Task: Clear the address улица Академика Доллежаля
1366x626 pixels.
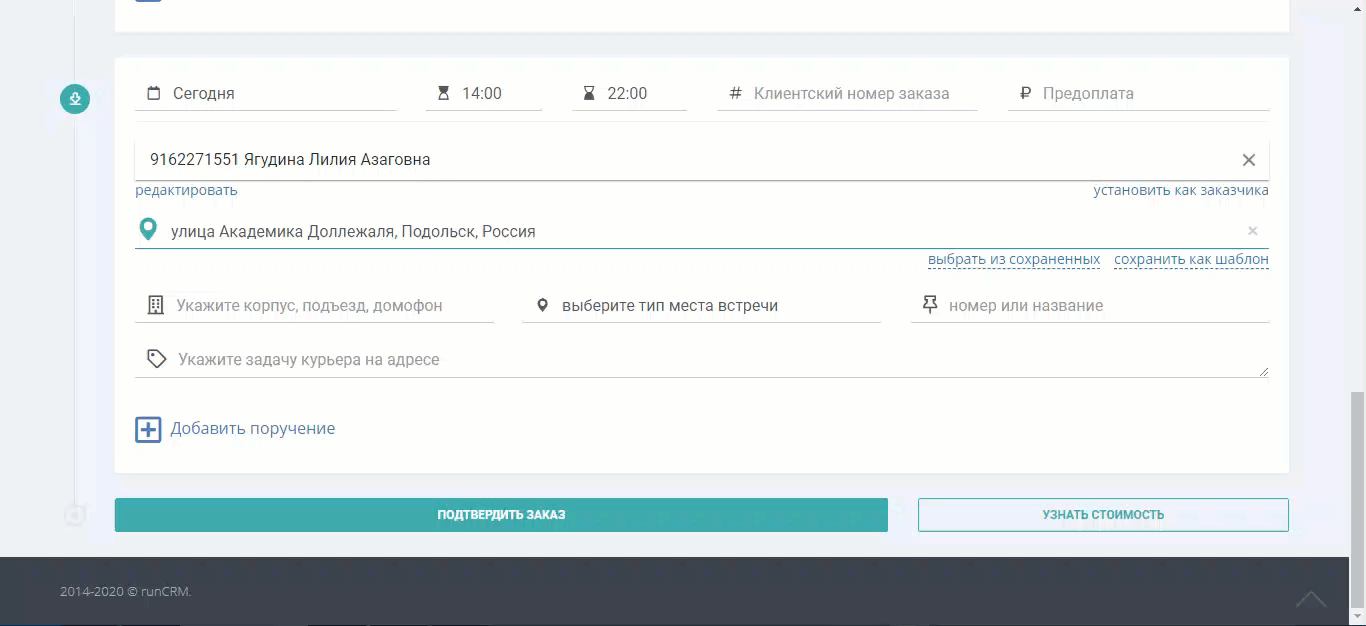Action: 1252,231
